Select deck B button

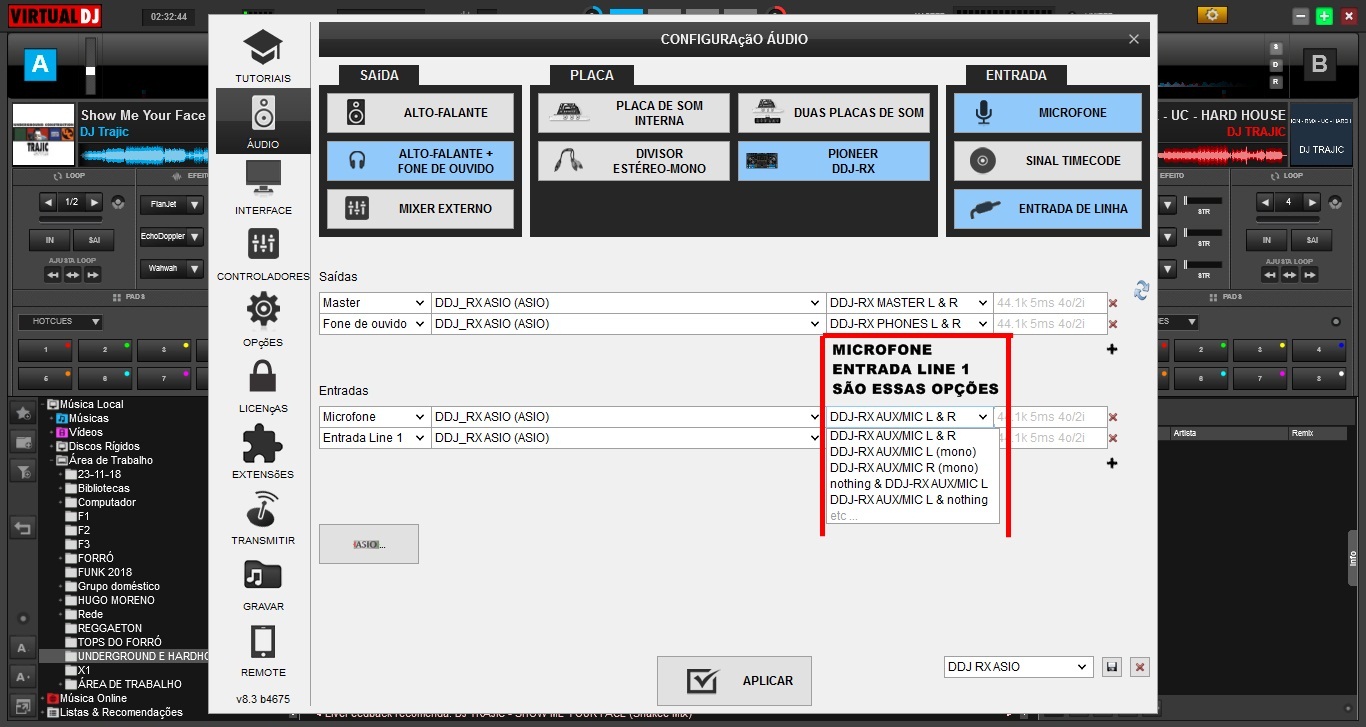pyautogui.click(x=1319, y=65)
